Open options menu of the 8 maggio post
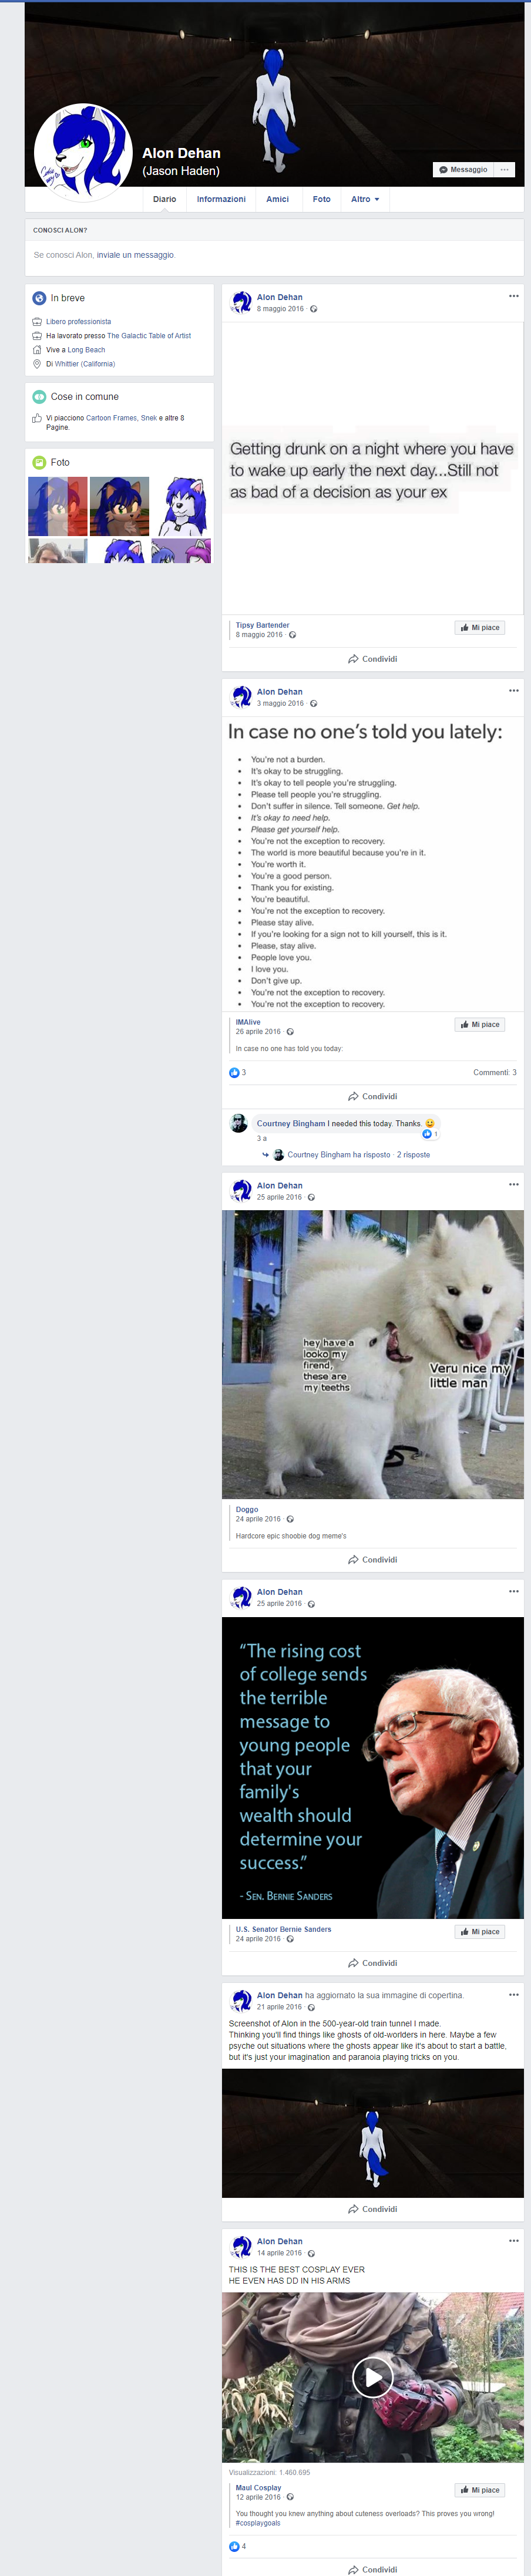531x2576 pixels. pos(514,296)
